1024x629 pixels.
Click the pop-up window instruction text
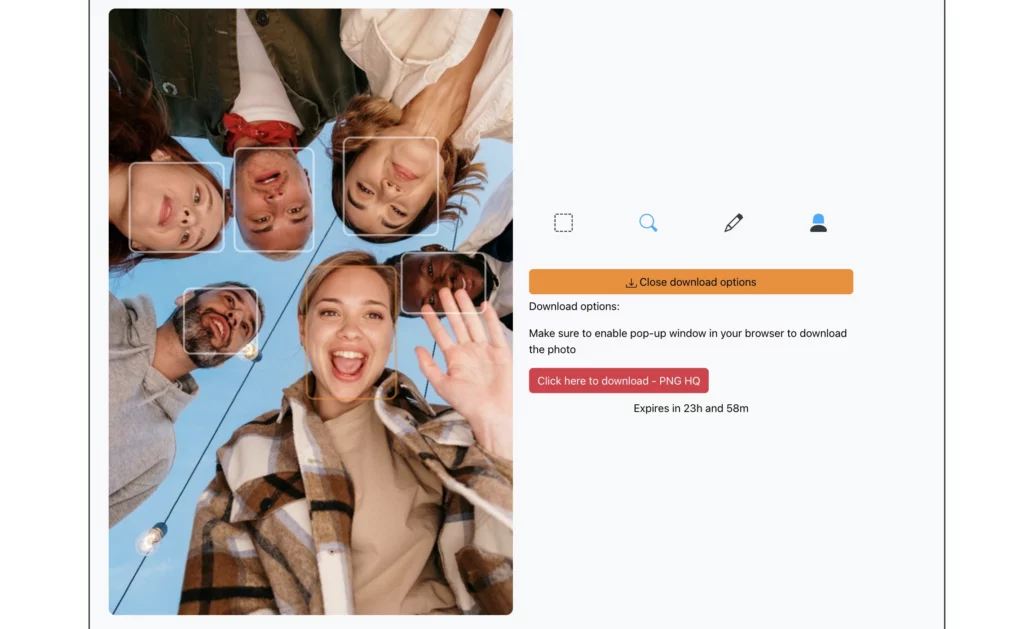[687, 341]
